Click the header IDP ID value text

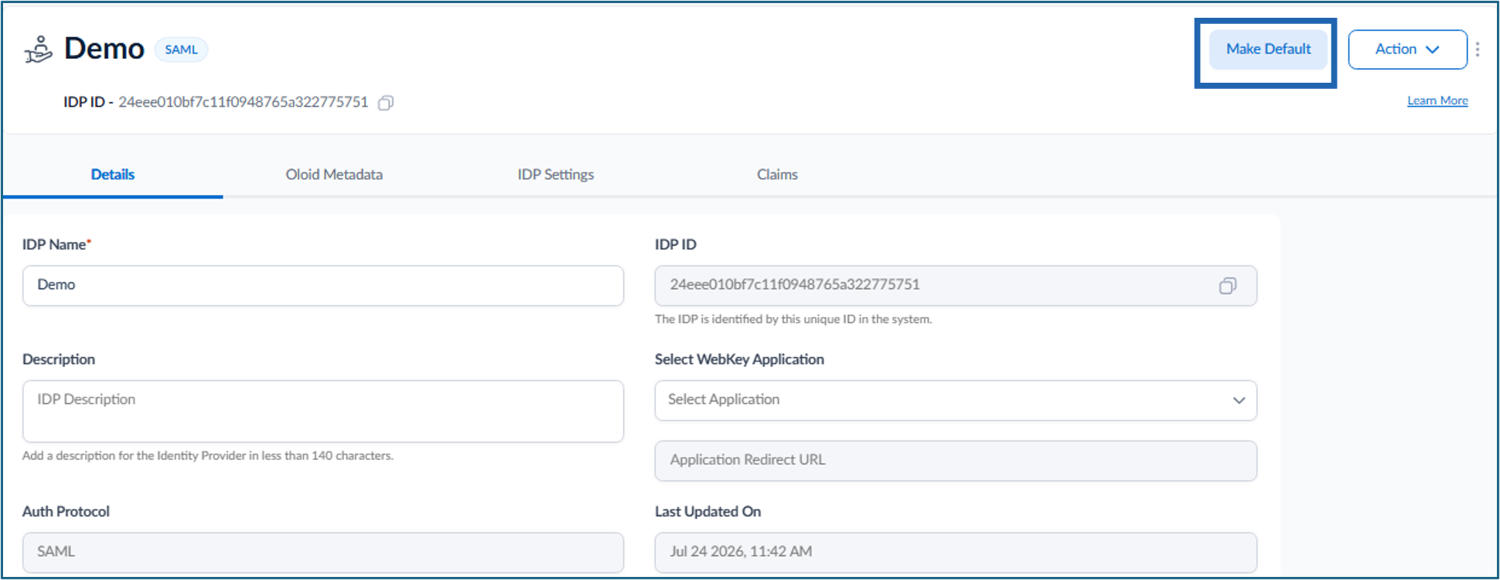243,102
